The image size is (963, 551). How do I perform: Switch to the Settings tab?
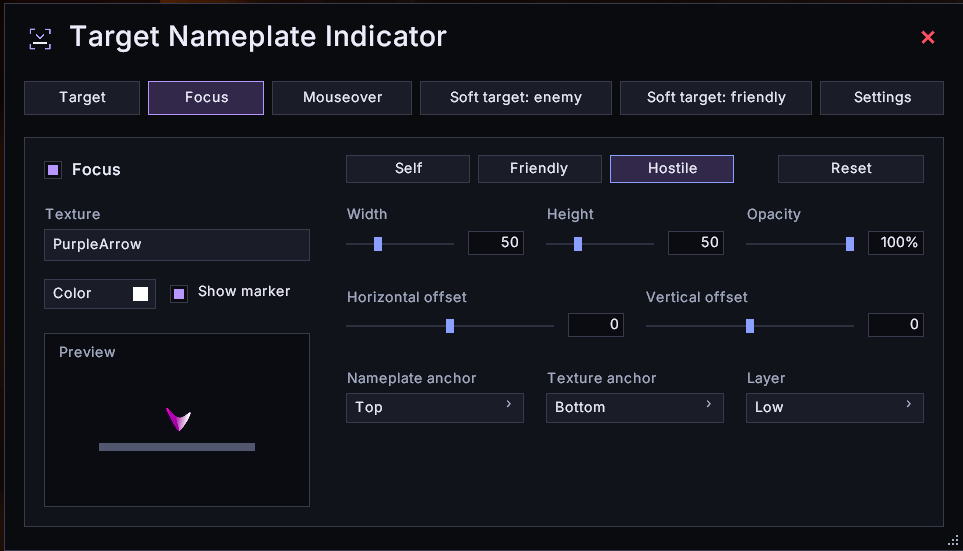(882, 98)
